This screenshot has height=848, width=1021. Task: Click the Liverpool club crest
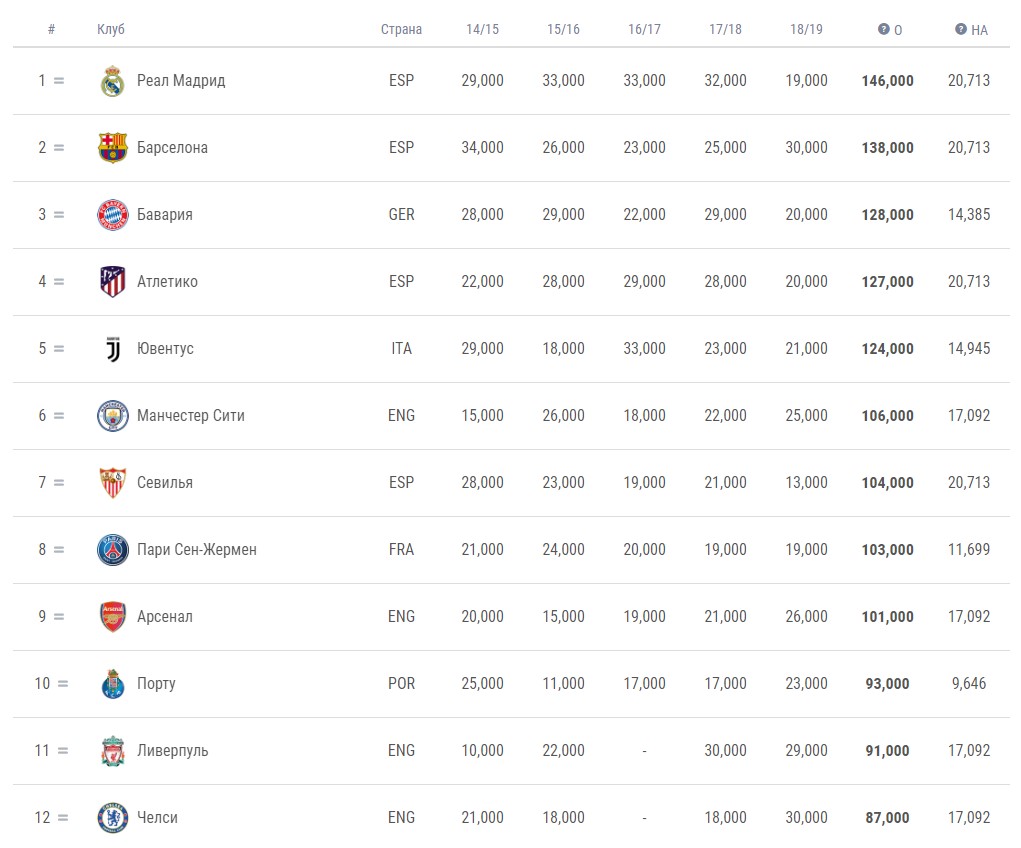click(x=113, y=751)
